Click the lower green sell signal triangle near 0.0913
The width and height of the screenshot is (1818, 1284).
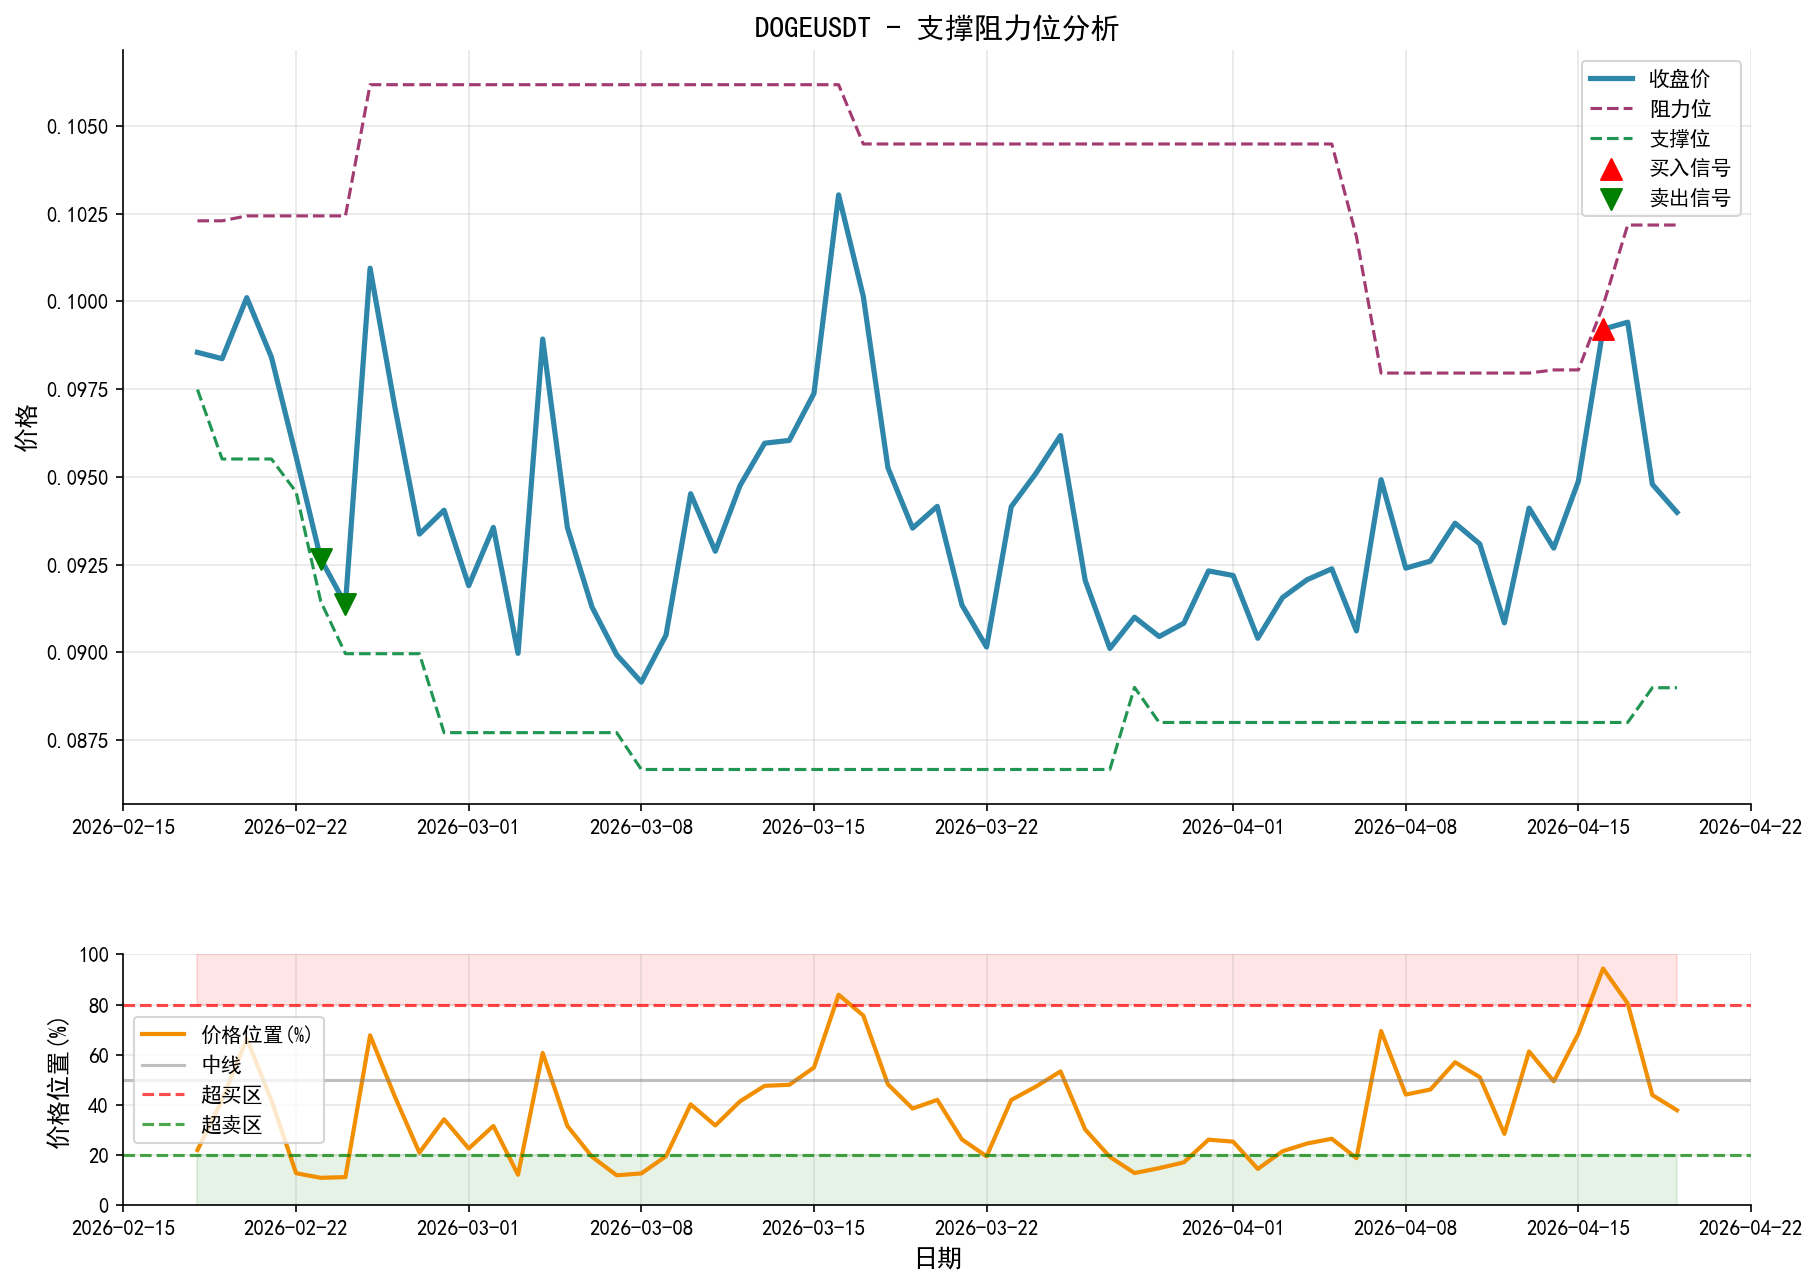coord(345,604)
